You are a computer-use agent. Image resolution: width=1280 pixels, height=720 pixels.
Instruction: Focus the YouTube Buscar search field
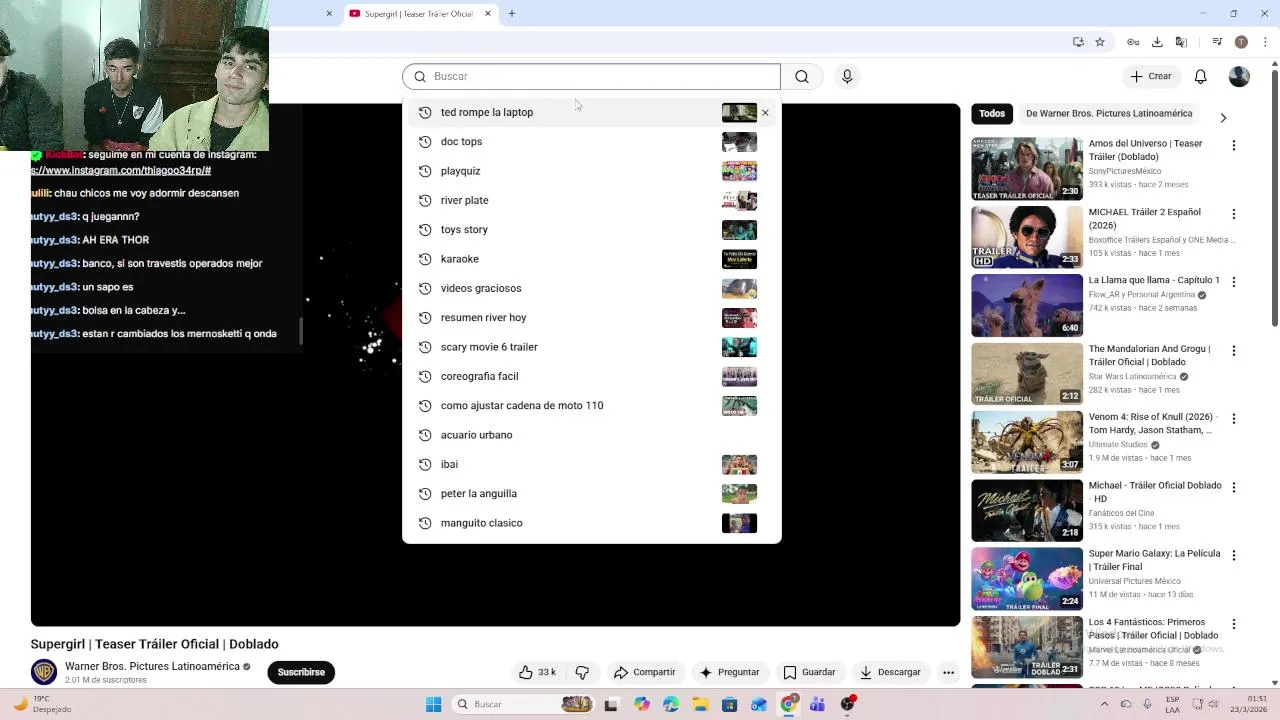tap(592, 77)
